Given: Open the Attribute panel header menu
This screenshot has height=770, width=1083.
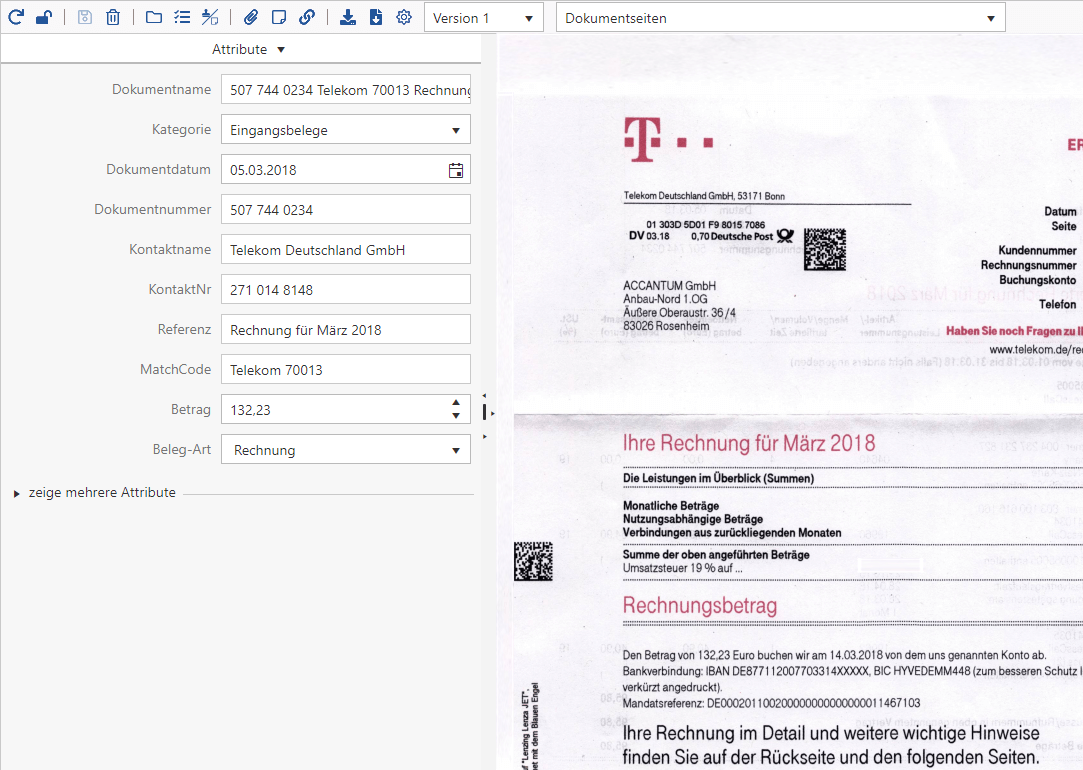Looking at the screenshot, I should click(248, 49).
